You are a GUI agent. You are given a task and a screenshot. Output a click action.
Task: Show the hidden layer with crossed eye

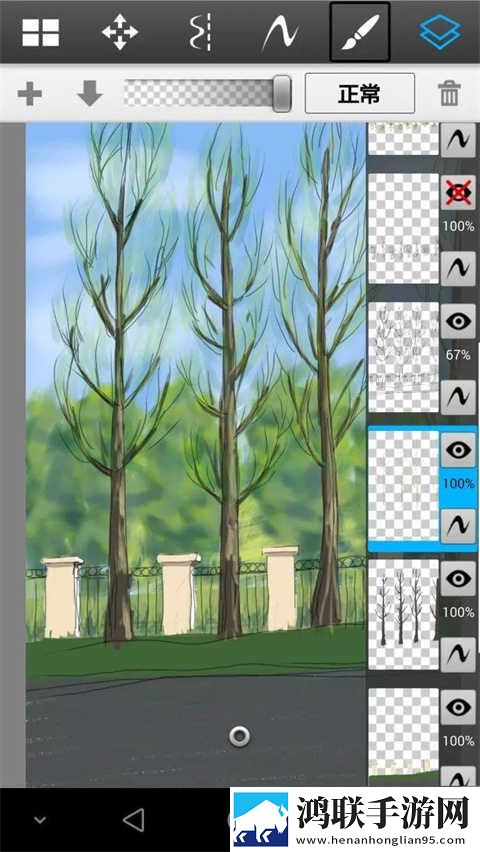[x=458, y=192]
